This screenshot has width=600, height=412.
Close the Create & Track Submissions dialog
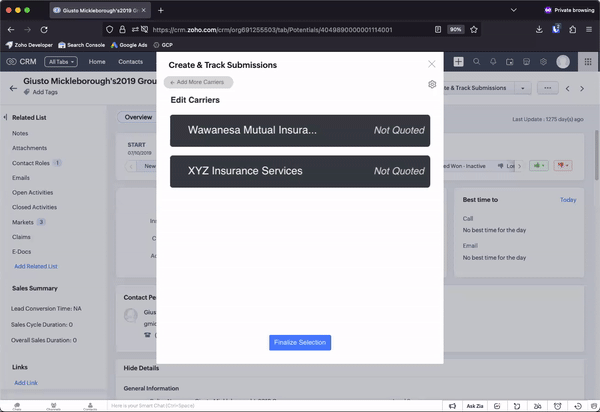tap(432, 64)
